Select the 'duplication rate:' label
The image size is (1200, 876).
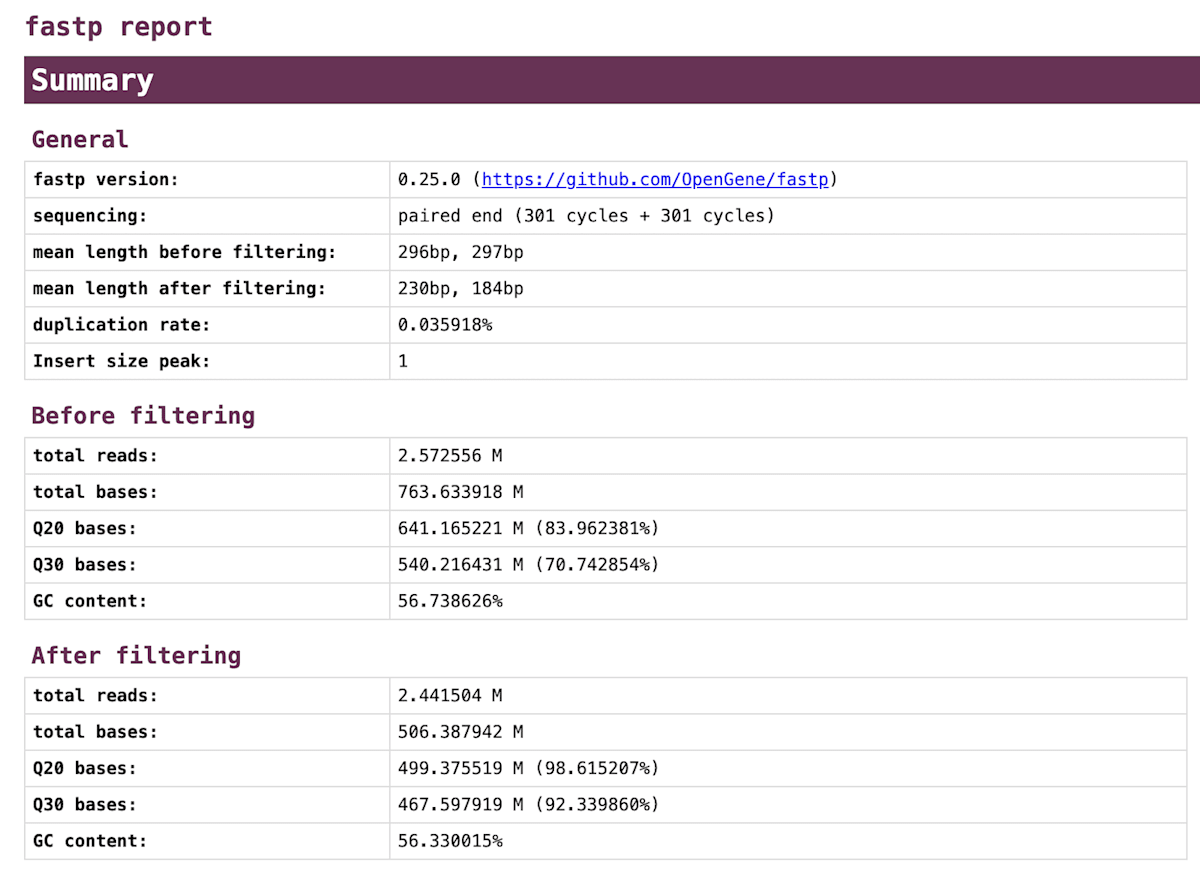121,324
